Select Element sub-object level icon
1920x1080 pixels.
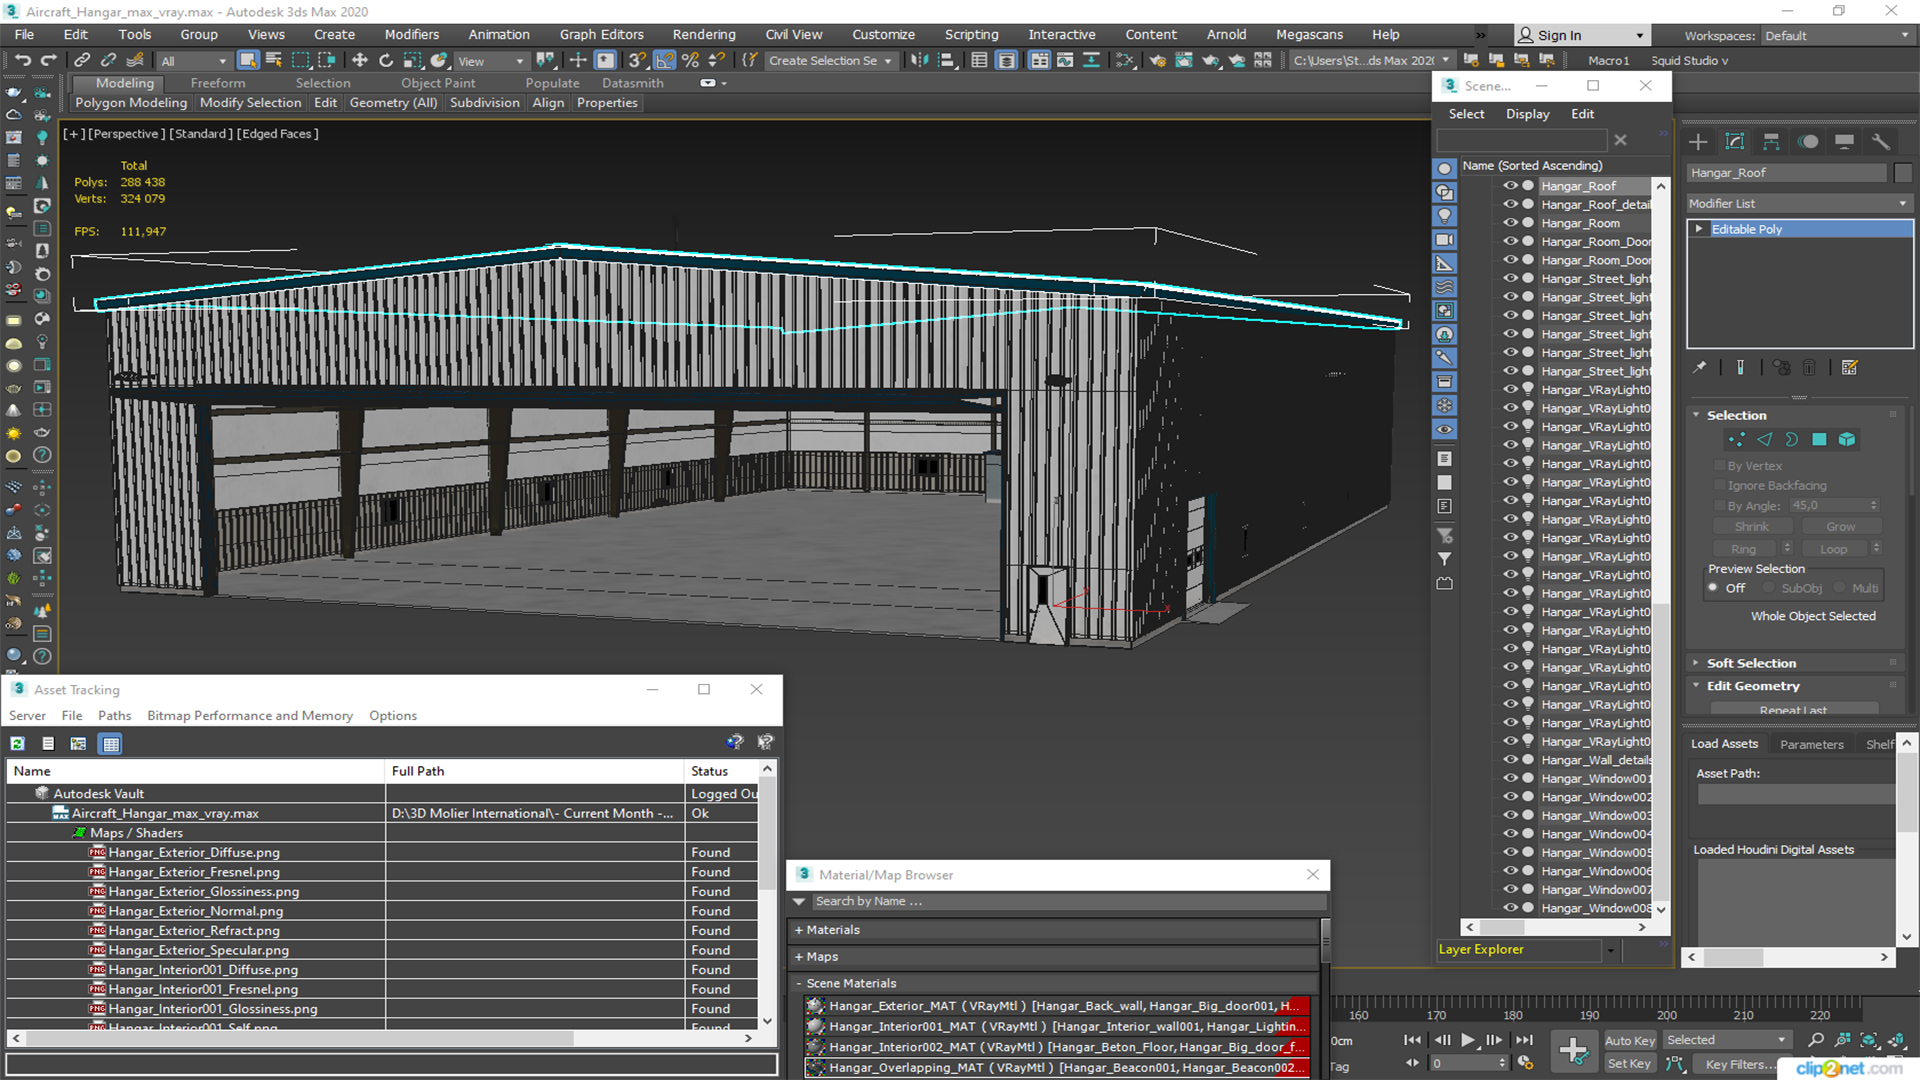[x=1847, y=439]
